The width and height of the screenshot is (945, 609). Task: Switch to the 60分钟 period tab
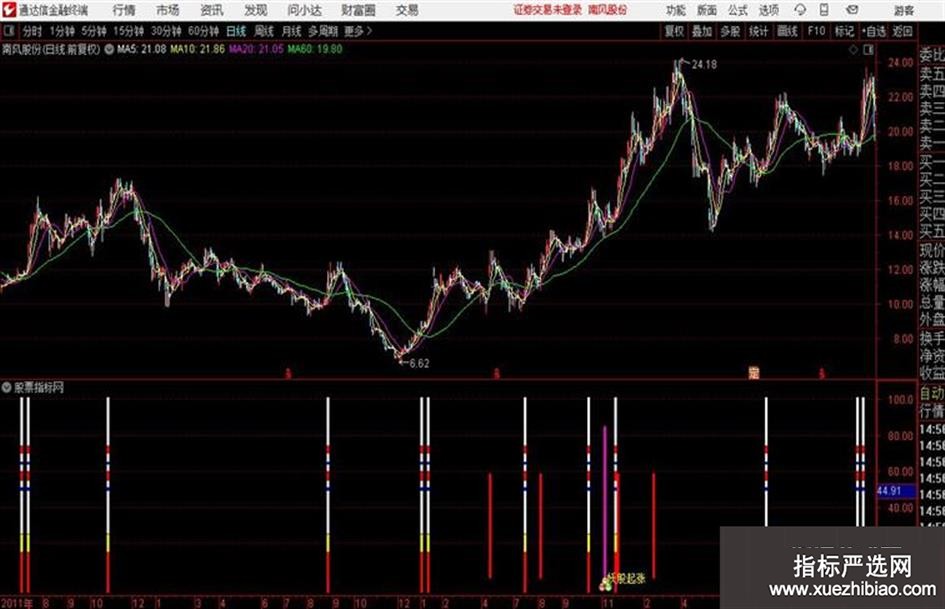pyautogui.click(x=203, y=31)
